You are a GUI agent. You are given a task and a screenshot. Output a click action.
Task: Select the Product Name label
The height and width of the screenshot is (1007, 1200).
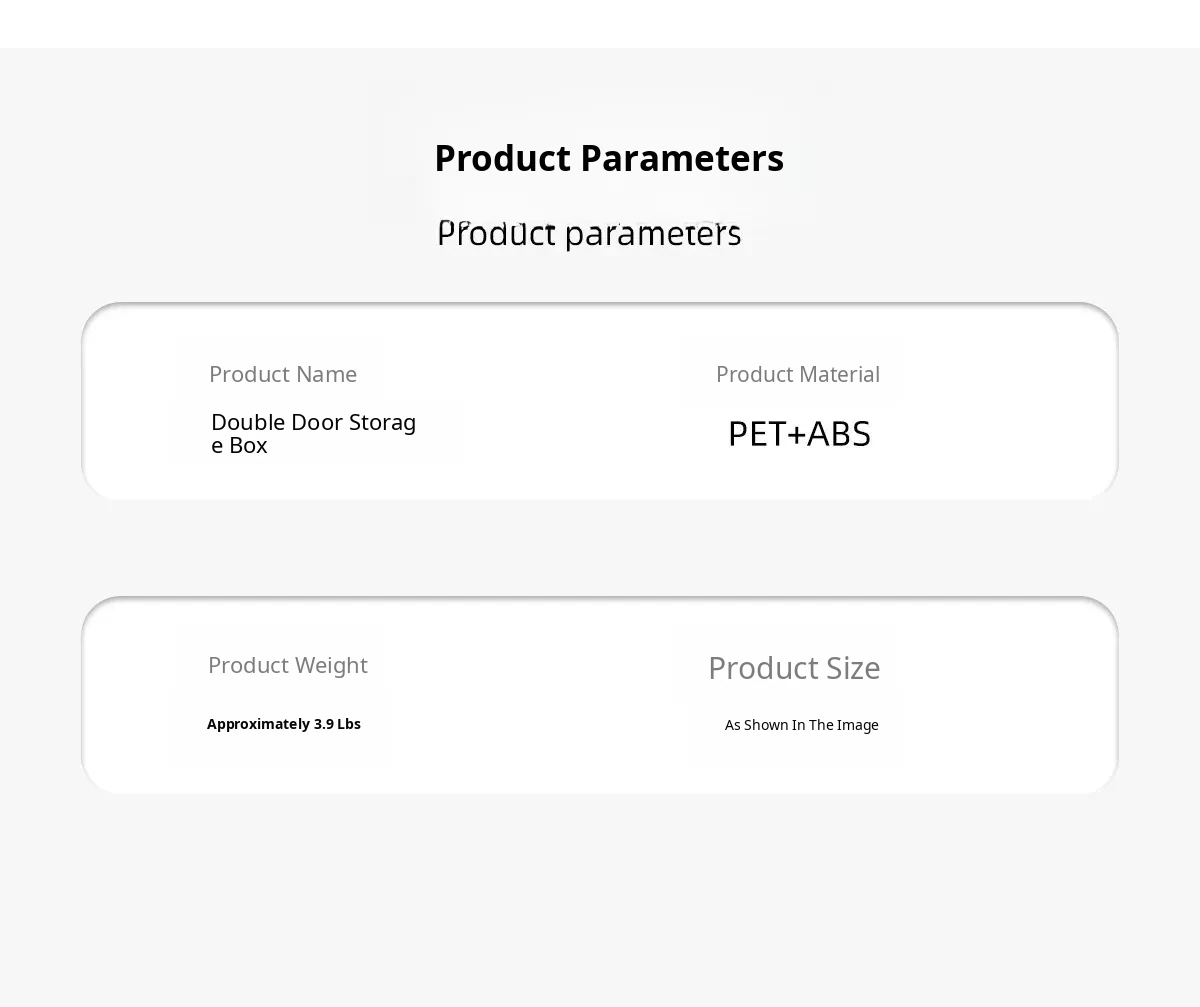(283, 374)
